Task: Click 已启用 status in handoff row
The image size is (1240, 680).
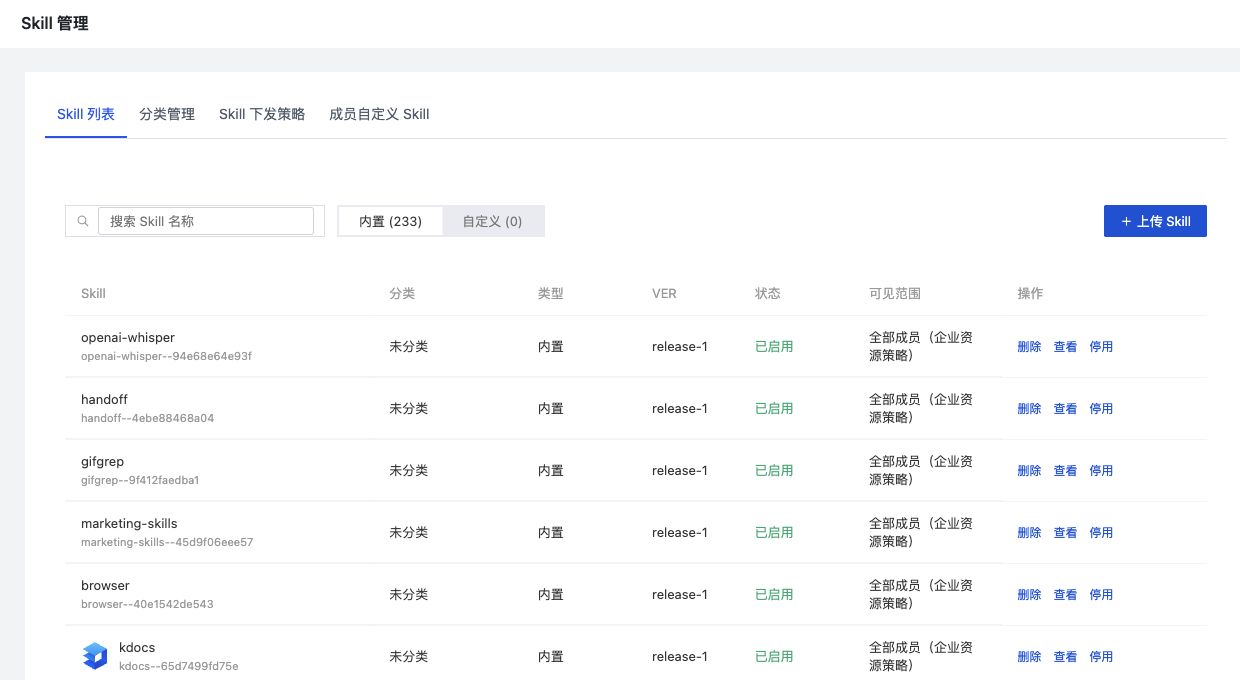Action: [x=774, y=409]
